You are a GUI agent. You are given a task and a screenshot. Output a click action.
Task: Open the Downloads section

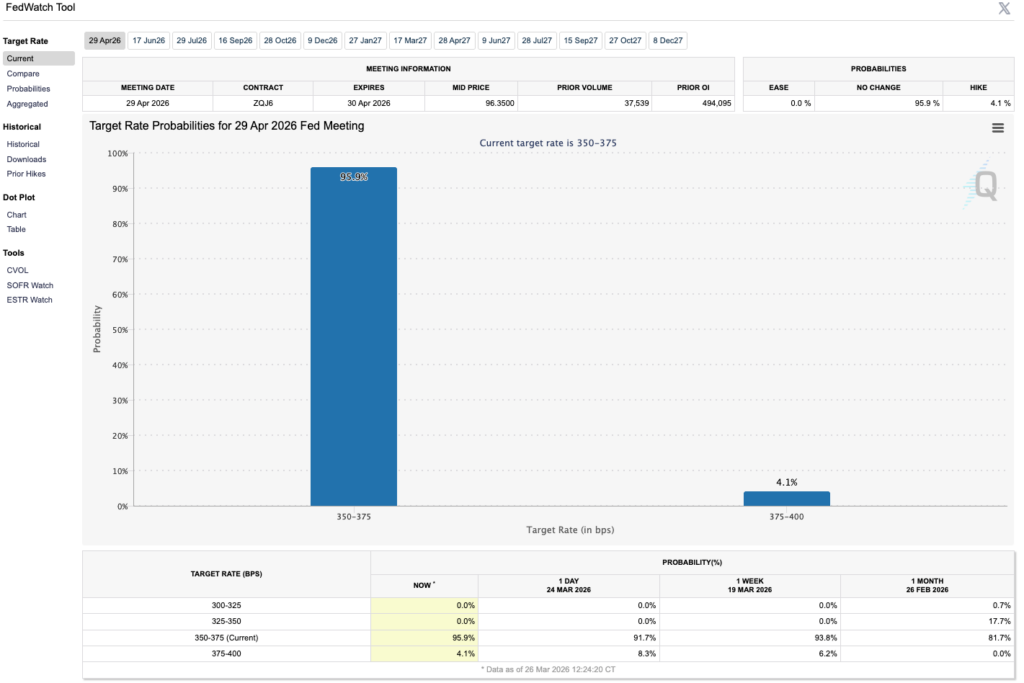(26, 158)
